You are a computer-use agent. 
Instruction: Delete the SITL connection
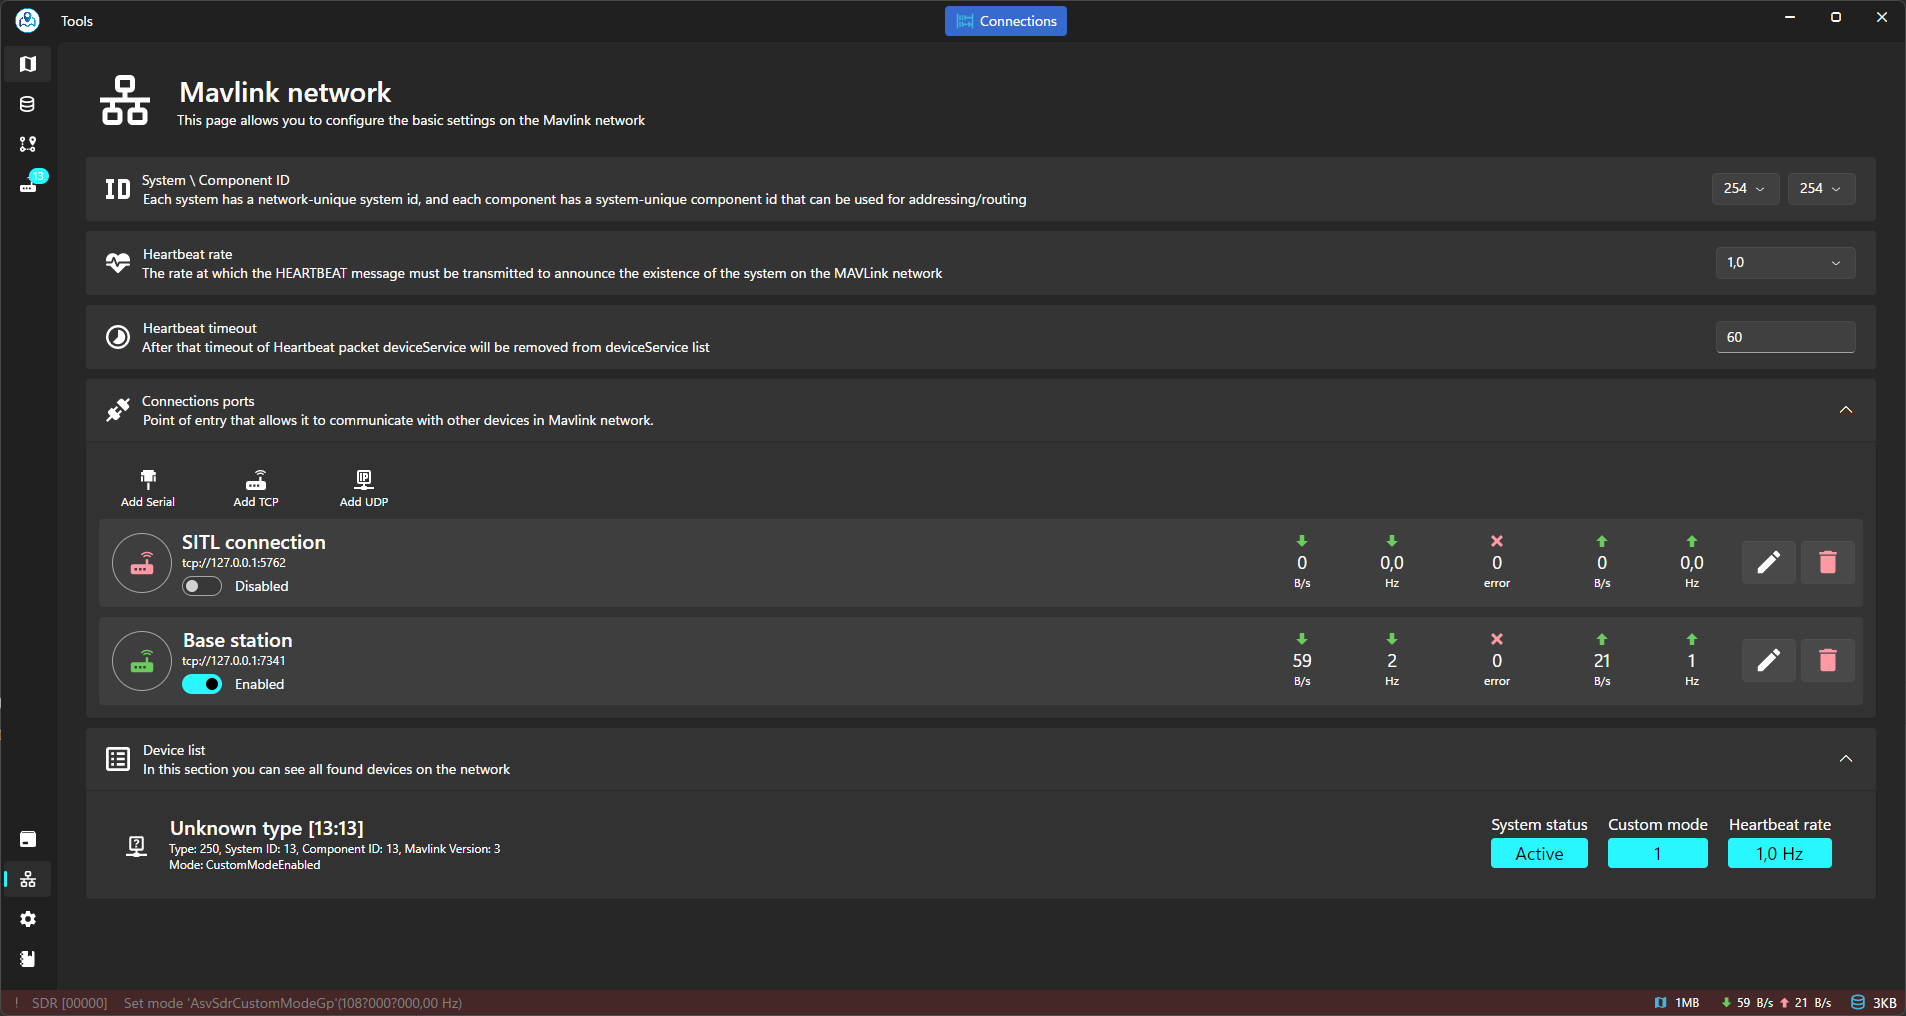[x=1827, y=562]
